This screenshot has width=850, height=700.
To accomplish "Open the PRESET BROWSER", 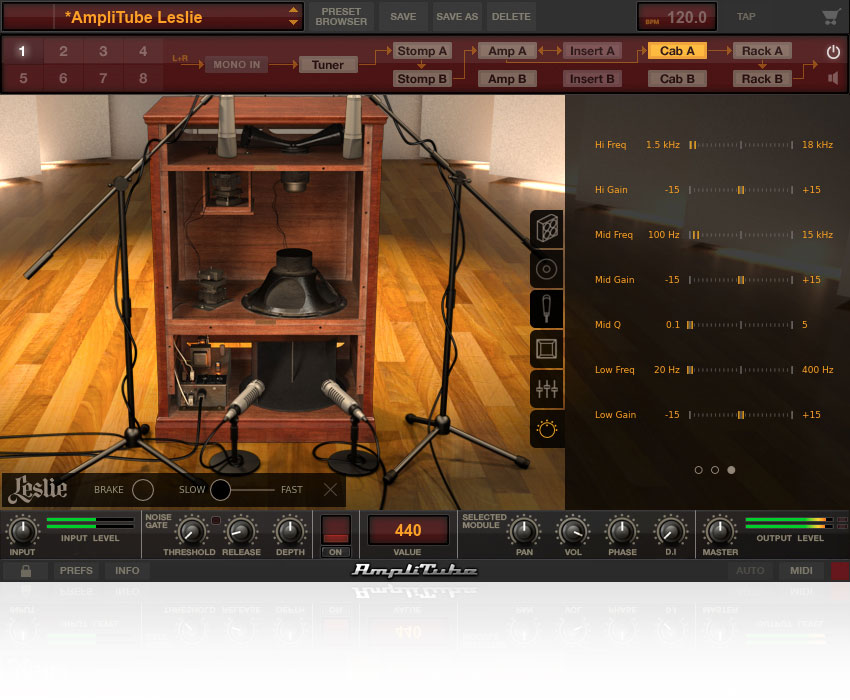I will pos(341,16).
